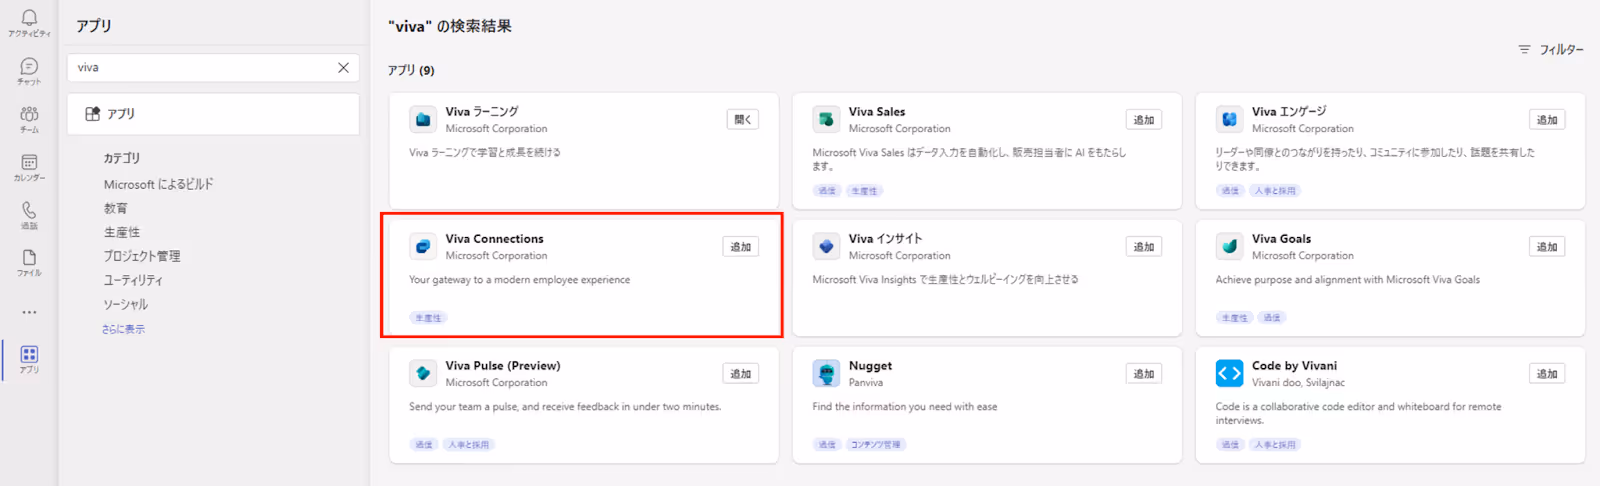Click the Nugget app icon
The width and height of the screenshot is (1600, 486).
[826, 373]
